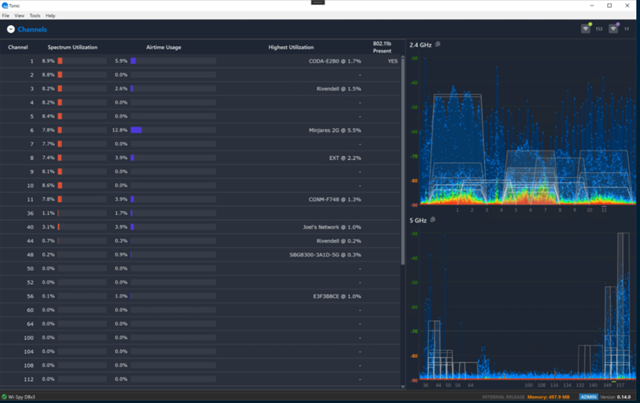640x403 pixels.
Task: Click the green-dot Wi-Fi network indicator icon
Action: 586,29
